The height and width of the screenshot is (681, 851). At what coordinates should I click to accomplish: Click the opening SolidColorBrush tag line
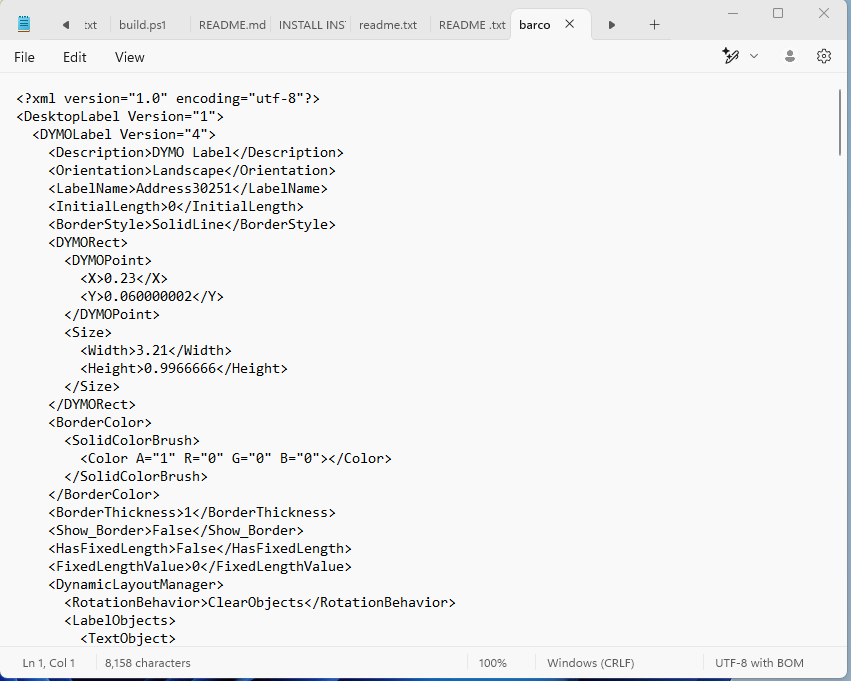click(x=132, y=441)
